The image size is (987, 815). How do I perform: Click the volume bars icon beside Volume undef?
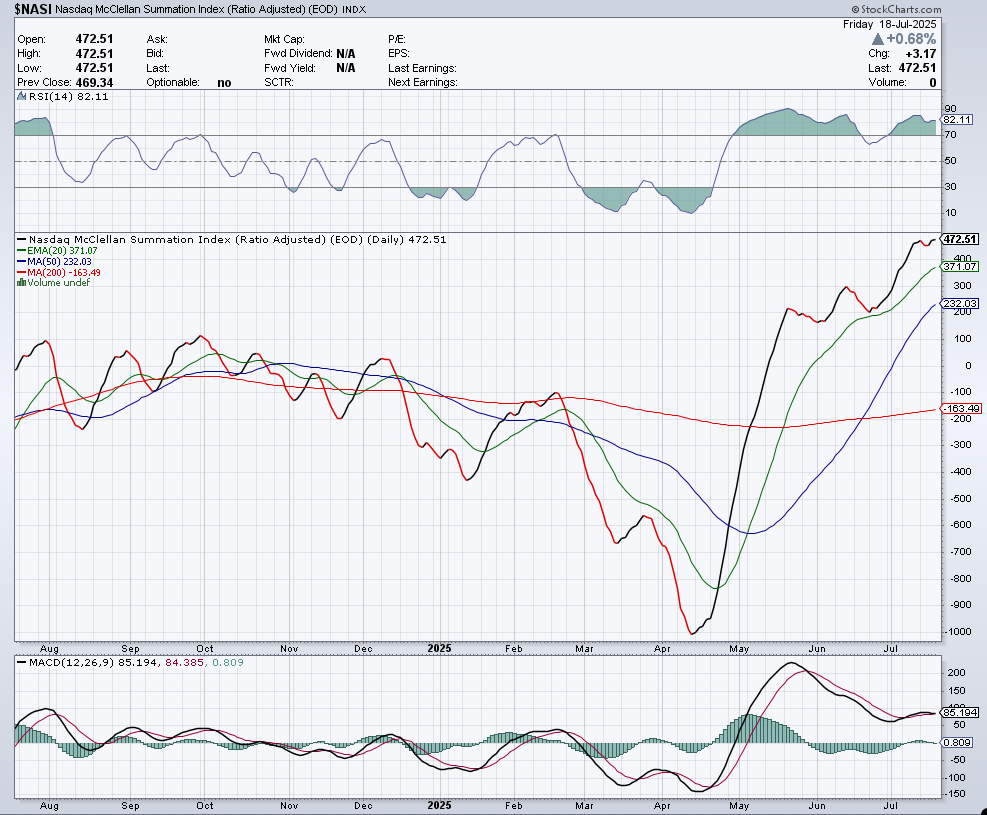[x=21, y=283]
